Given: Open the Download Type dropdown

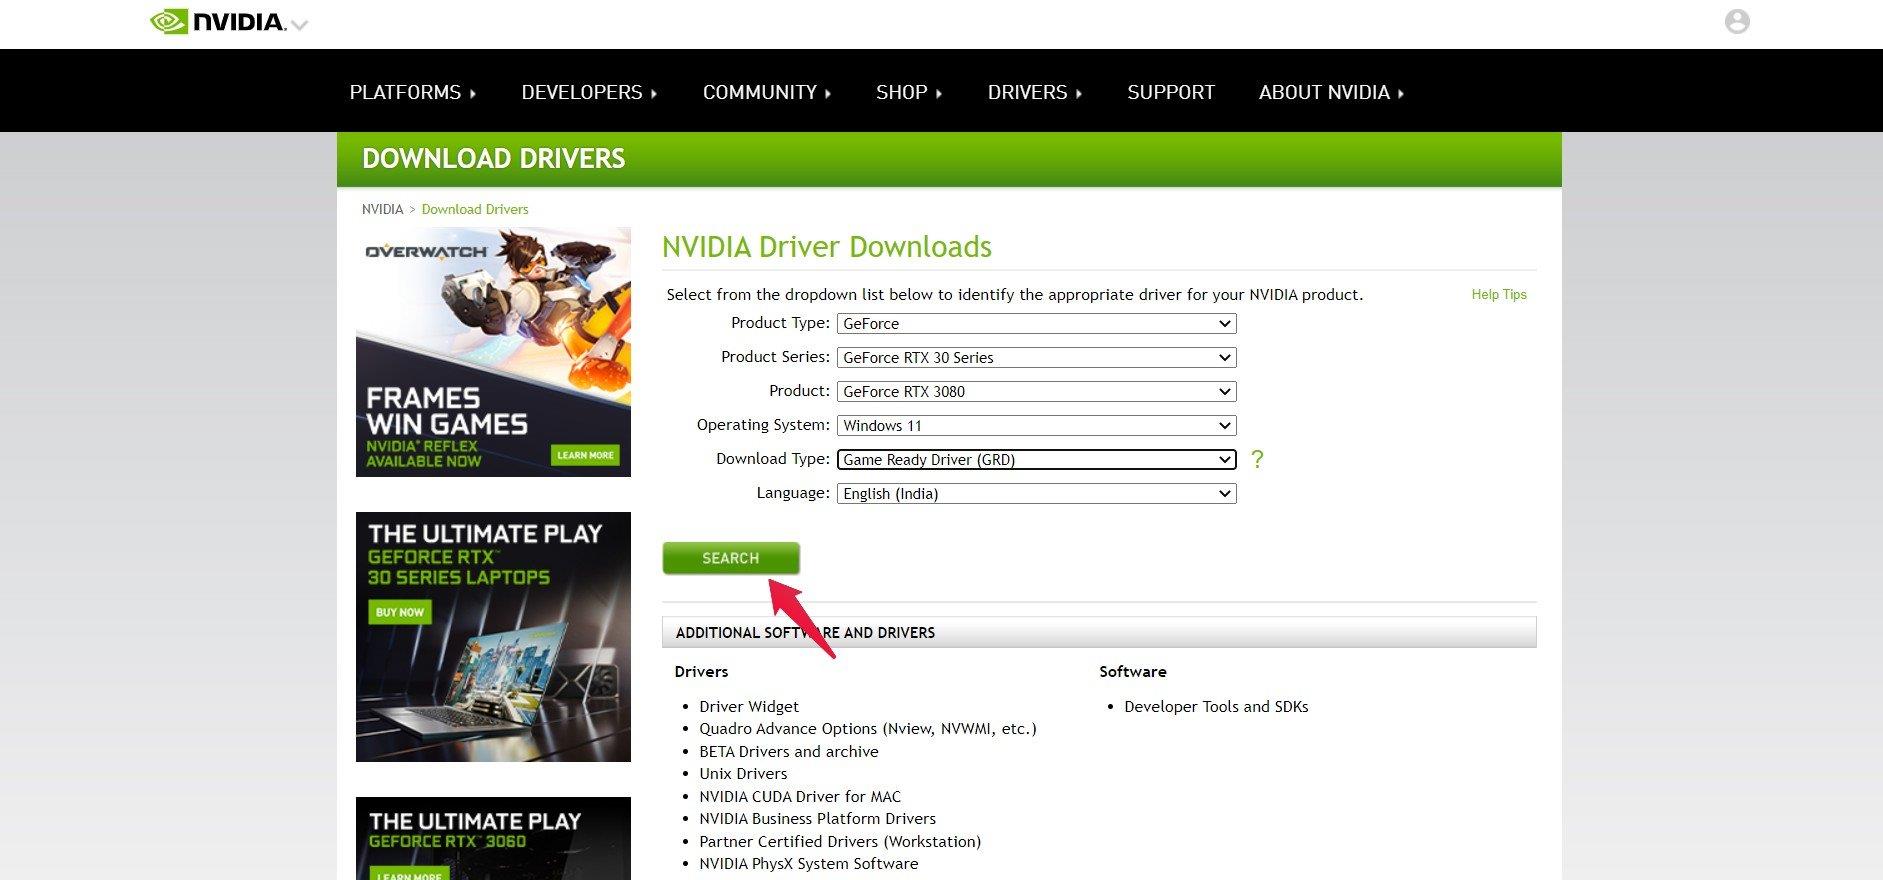Looking at the screenshot, I should (x=1036, y=460).
